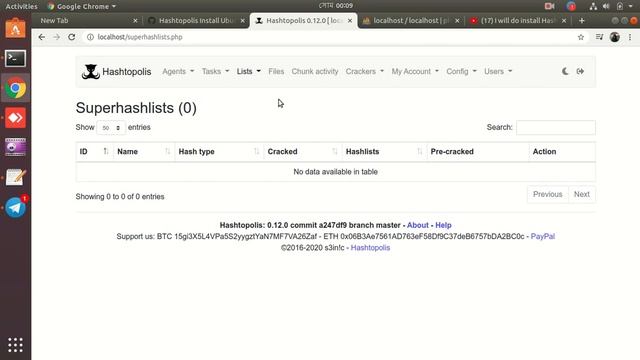Viewport: 640px width, 360px height.
Task: Click the Google Chrome dock icon
Action: tap(15, 88)
